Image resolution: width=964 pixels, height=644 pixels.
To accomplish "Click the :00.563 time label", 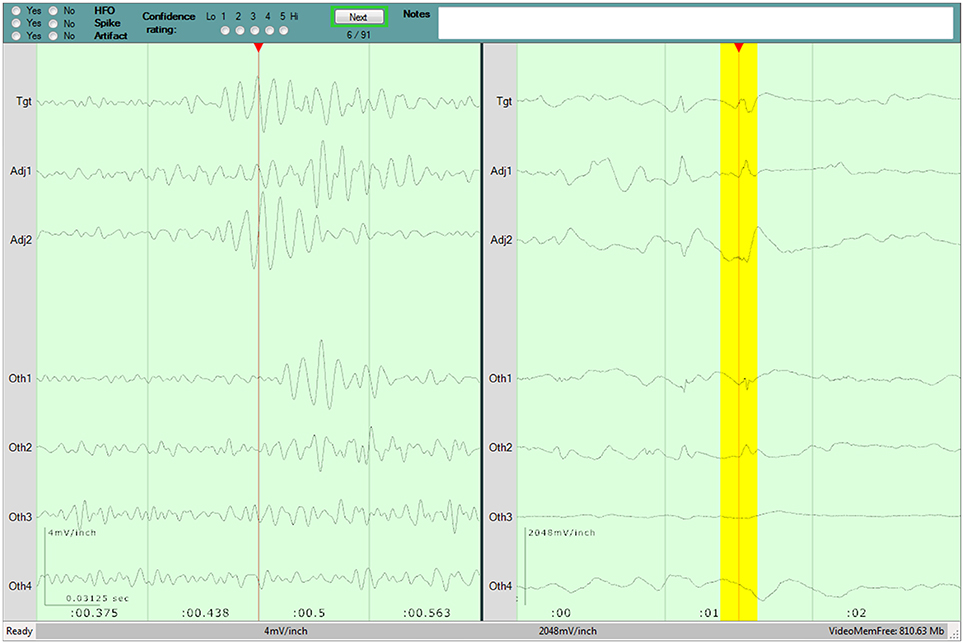I will coord(426,613).
